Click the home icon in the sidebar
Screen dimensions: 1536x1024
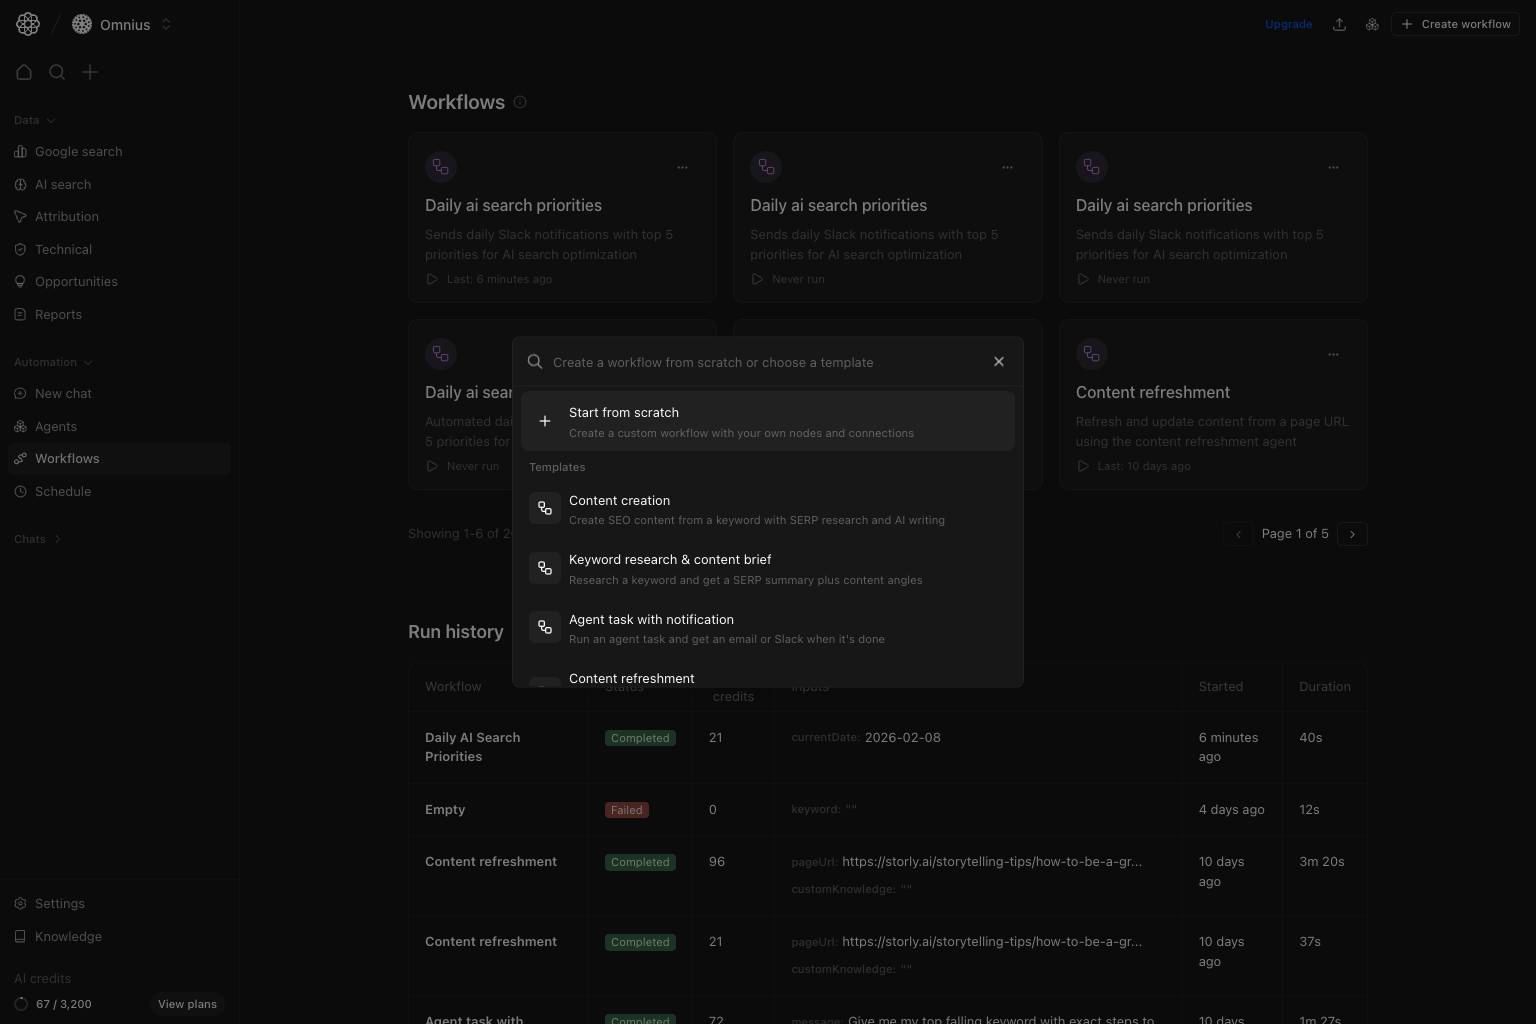(24, 71)
